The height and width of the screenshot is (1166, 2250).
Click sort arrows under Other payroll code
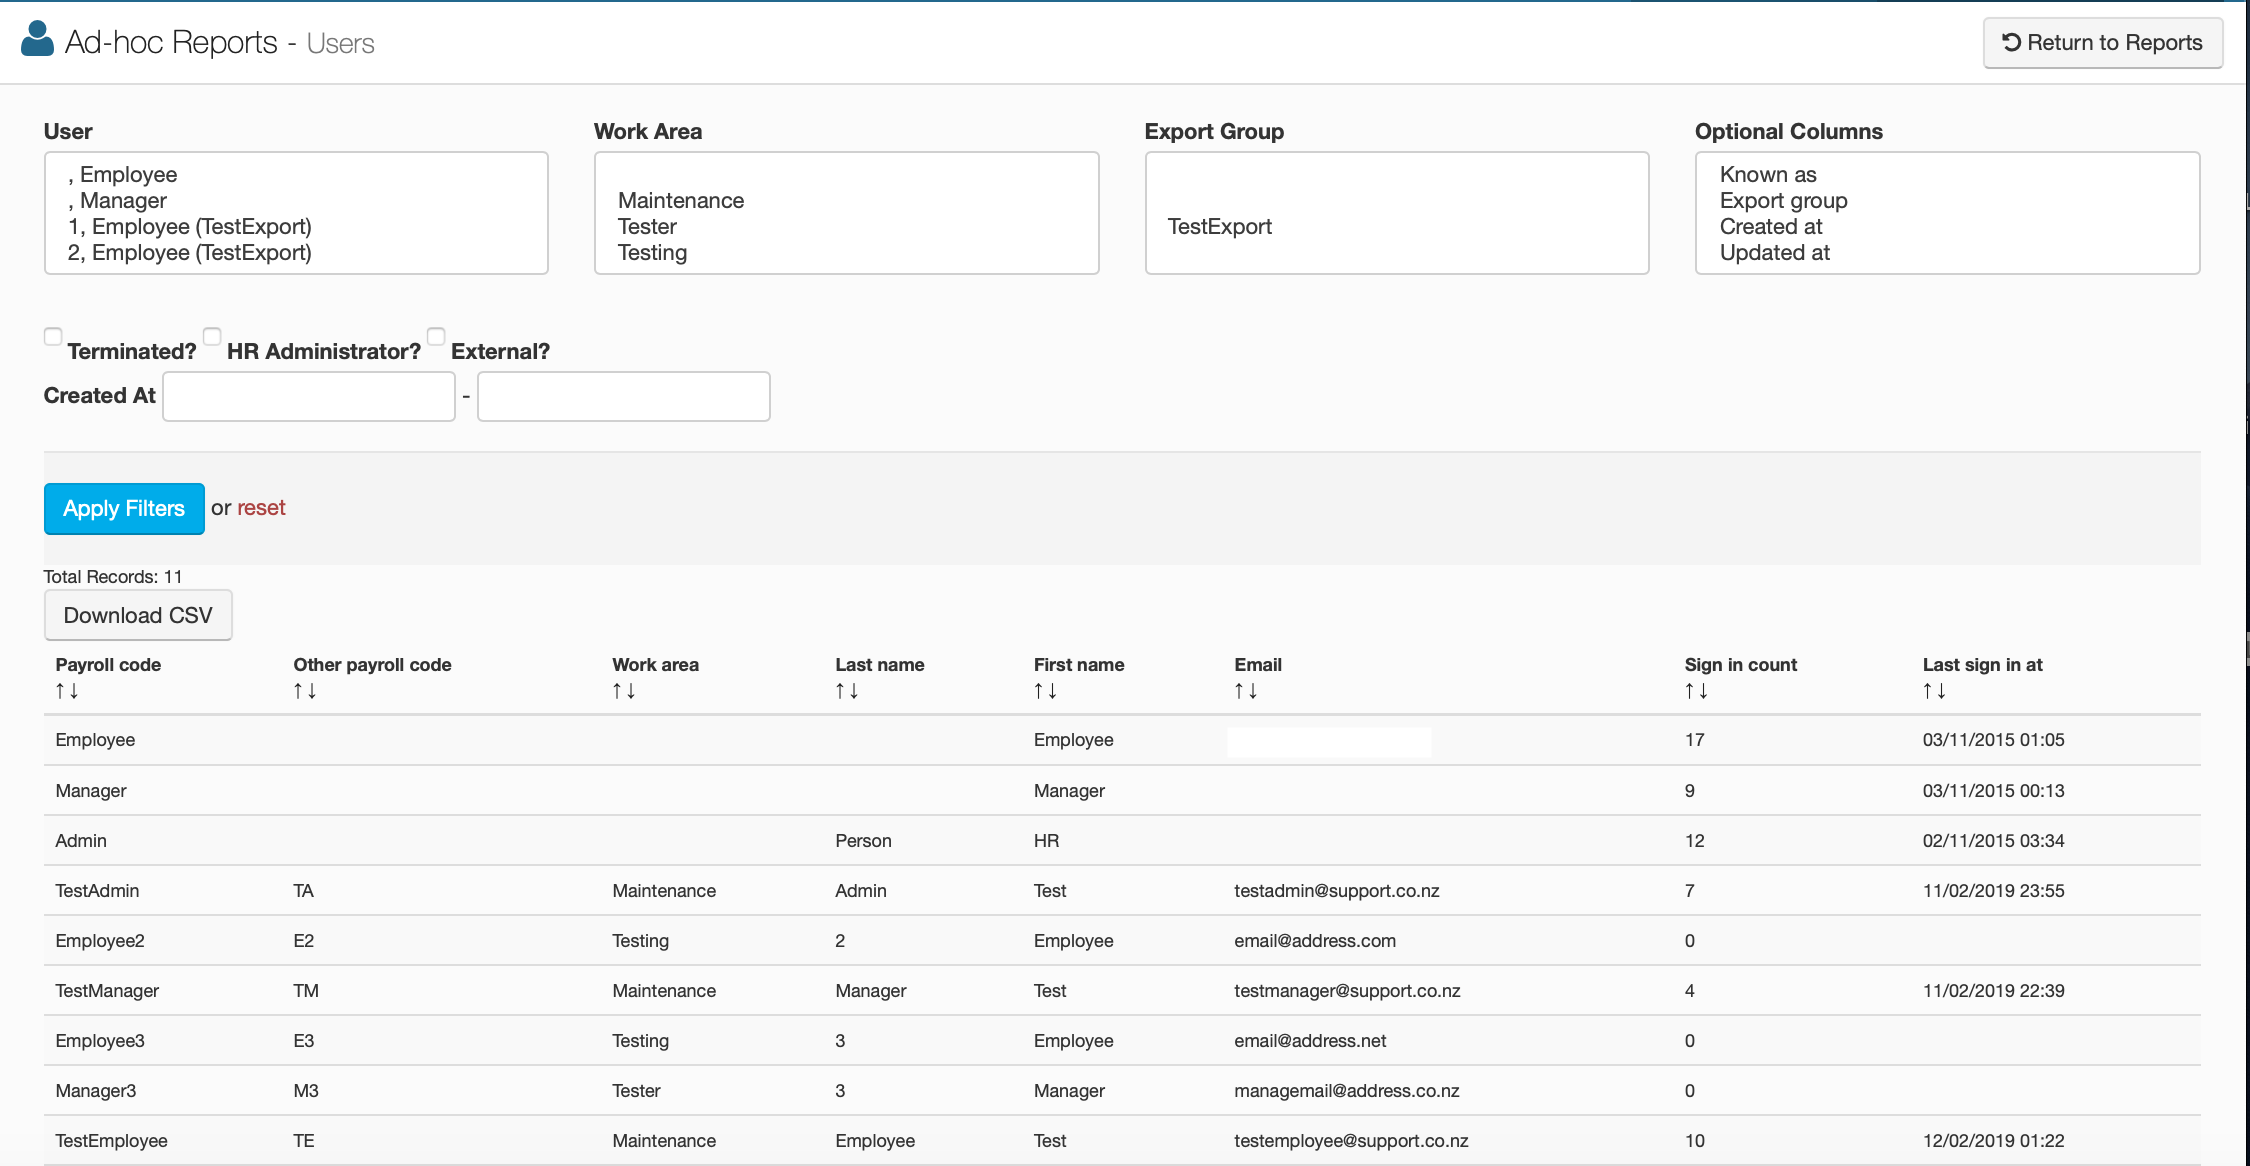[304, 691]
